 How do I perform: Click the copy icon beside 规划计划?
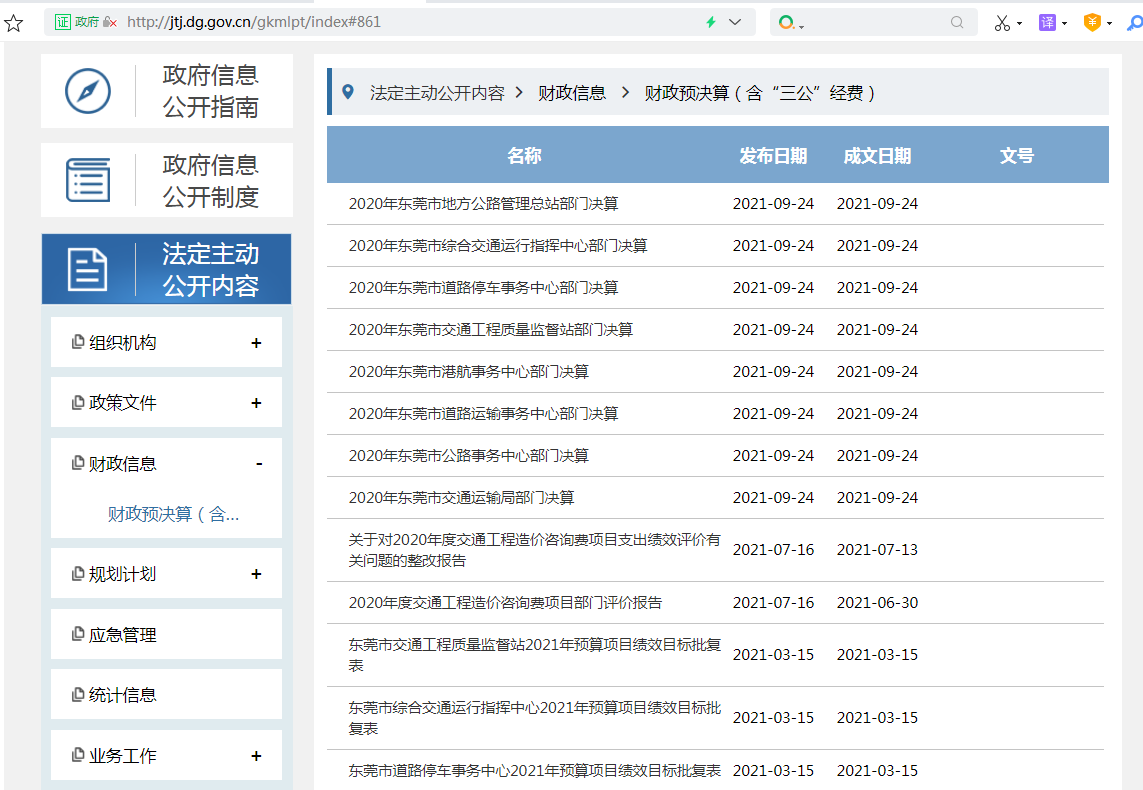coord(77,574)
